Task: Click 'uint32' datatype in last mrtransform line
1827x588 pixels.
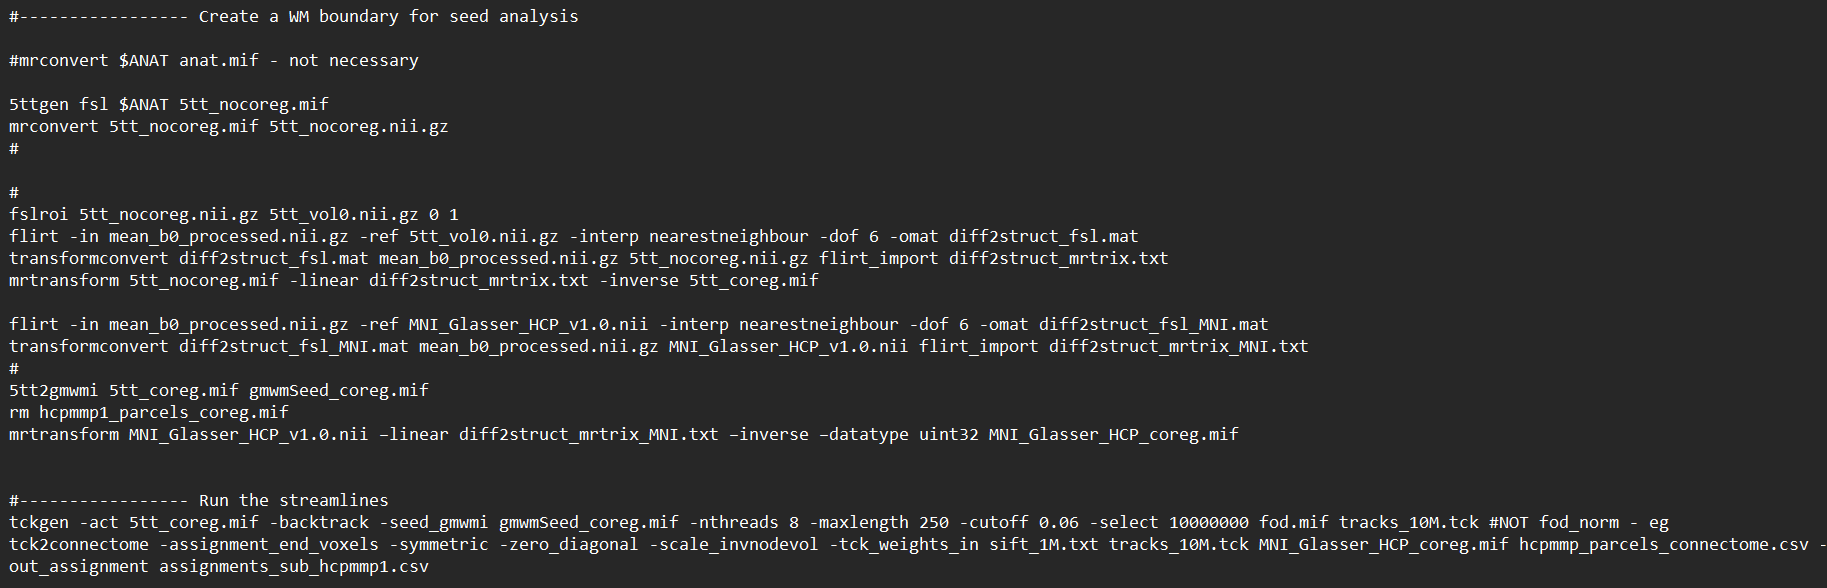Action: (x=949, y=434)
